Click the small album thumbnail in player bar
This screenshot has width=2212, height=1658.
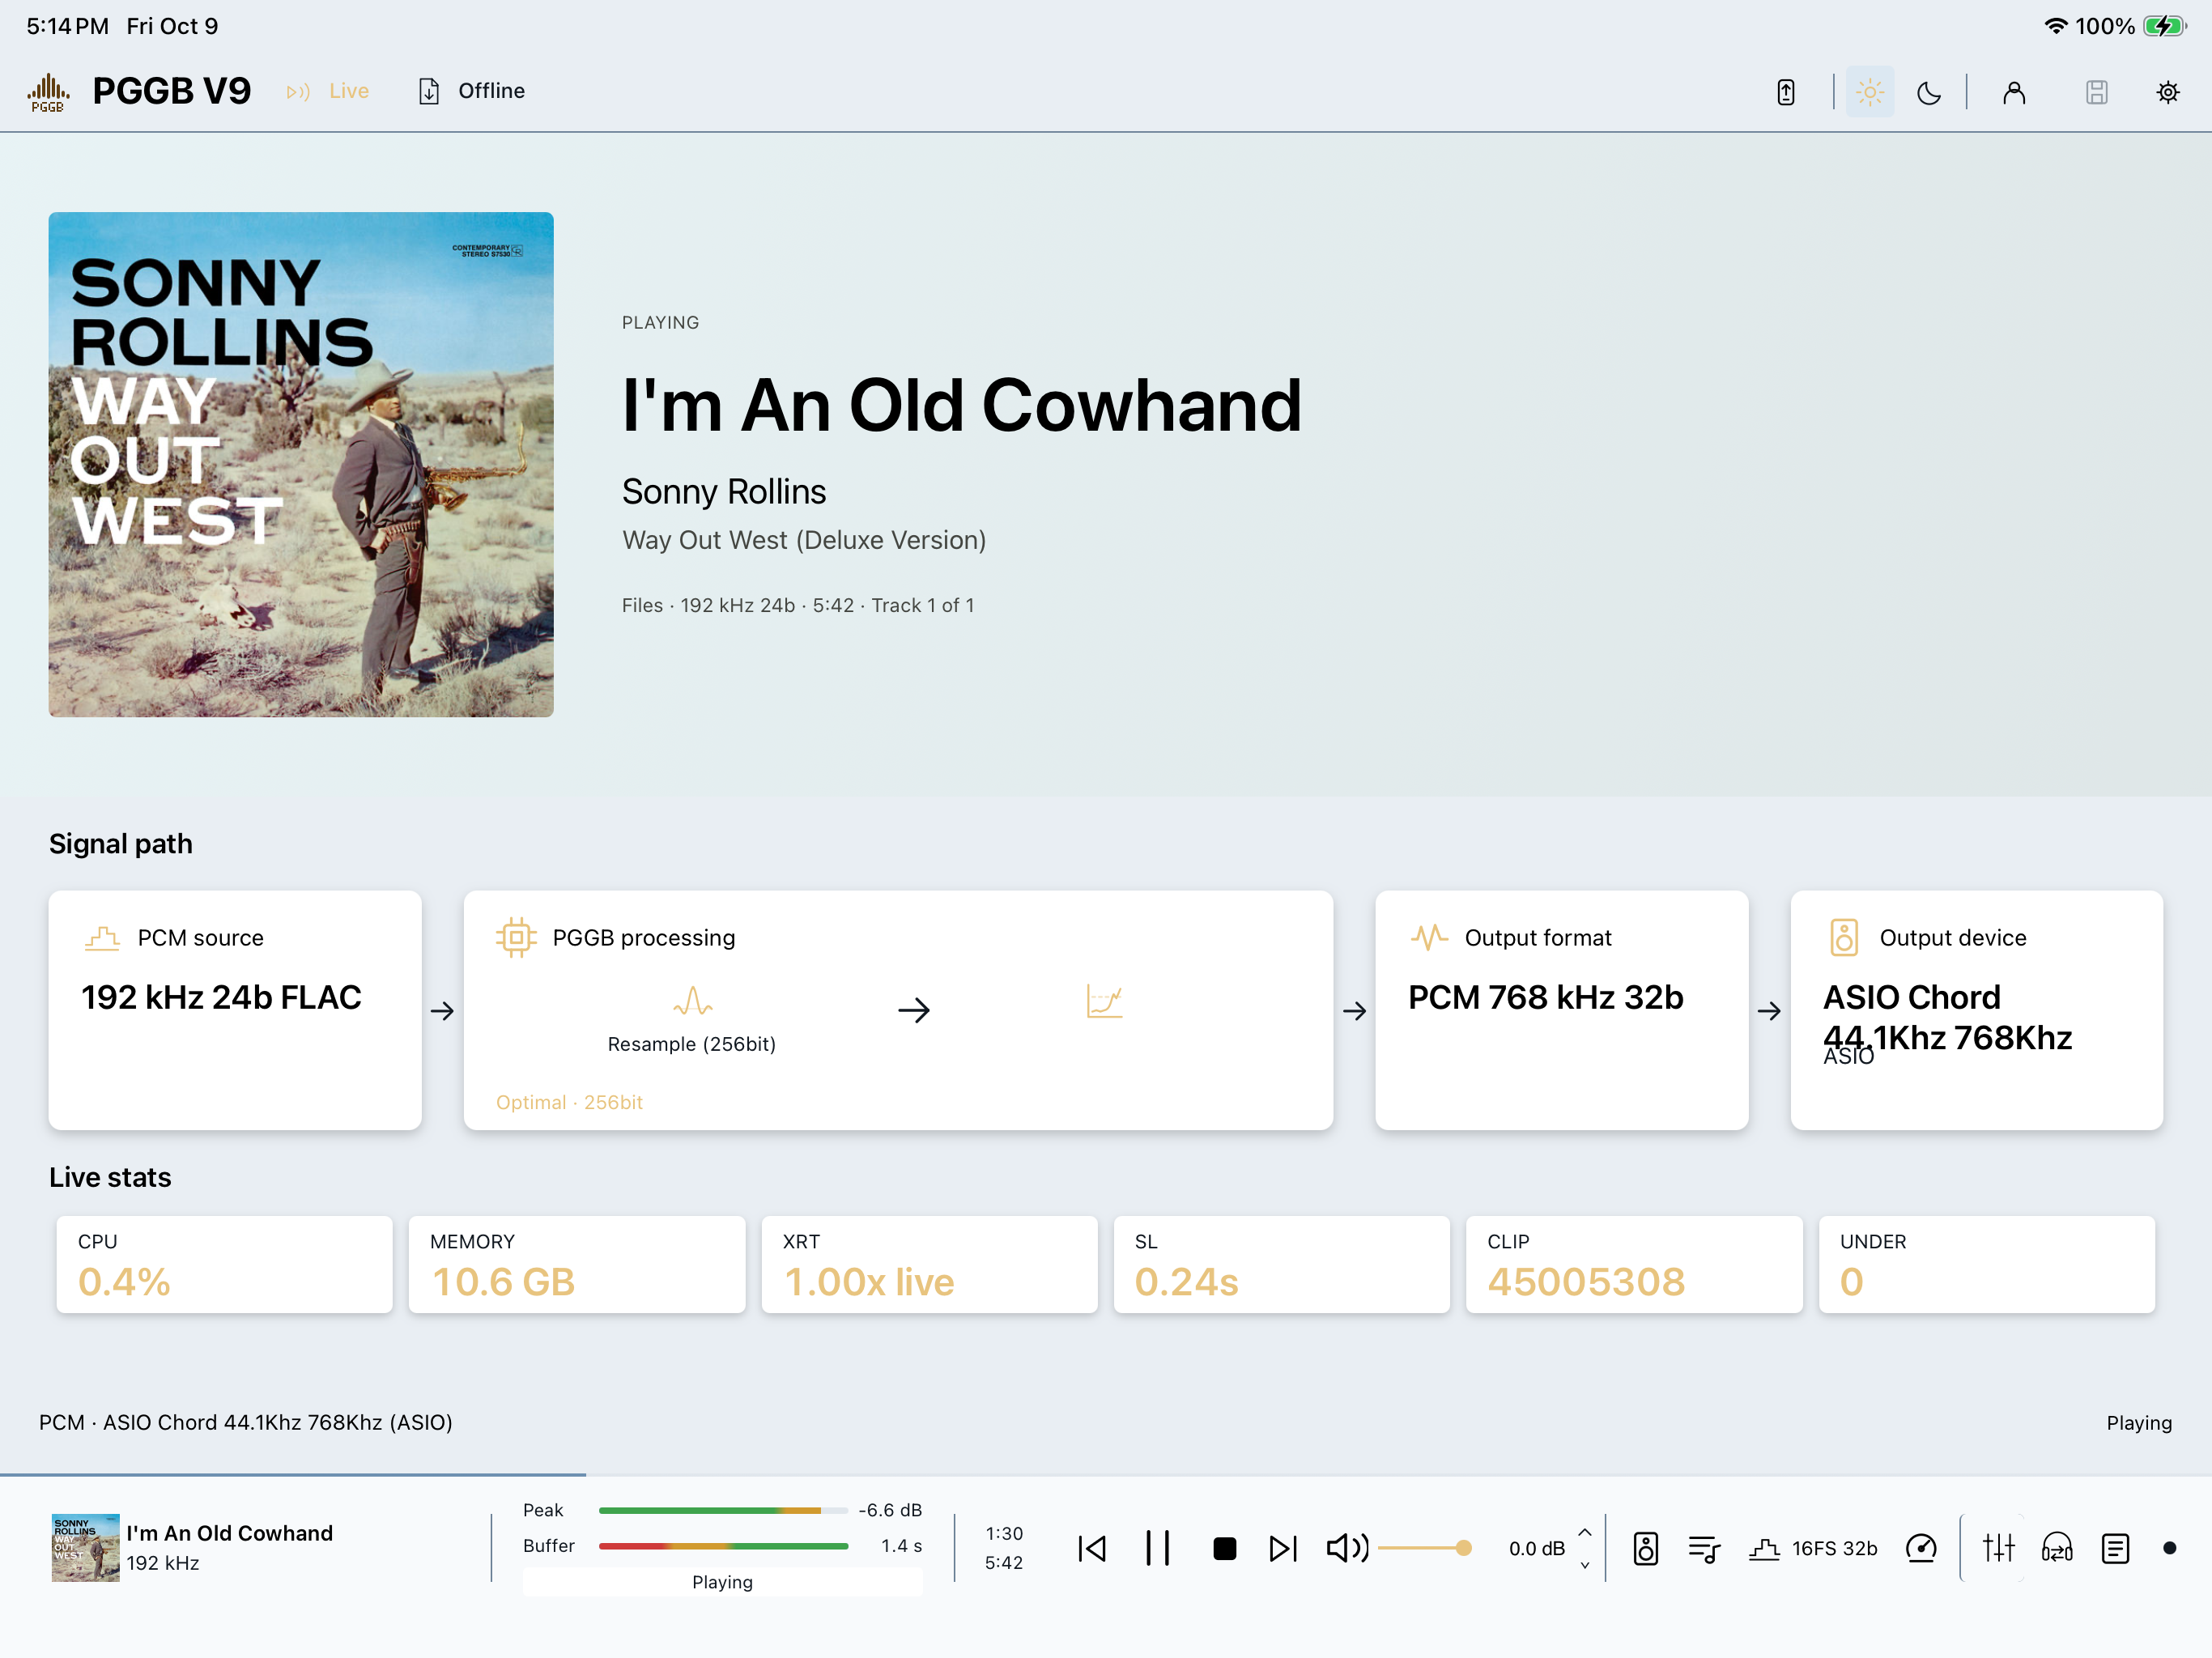tap(85, 1547)
